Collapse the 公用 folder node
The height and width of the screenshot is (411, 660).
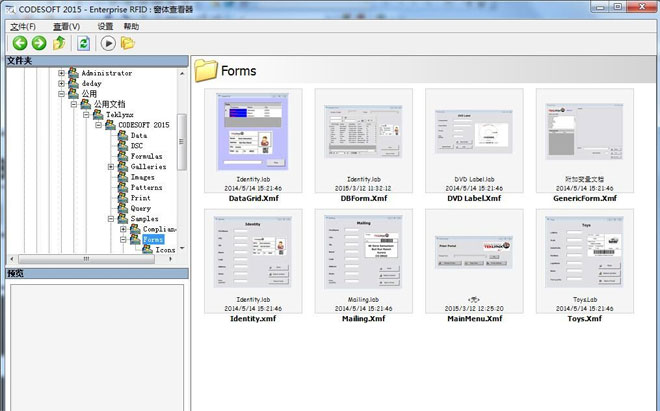point(61,93)
